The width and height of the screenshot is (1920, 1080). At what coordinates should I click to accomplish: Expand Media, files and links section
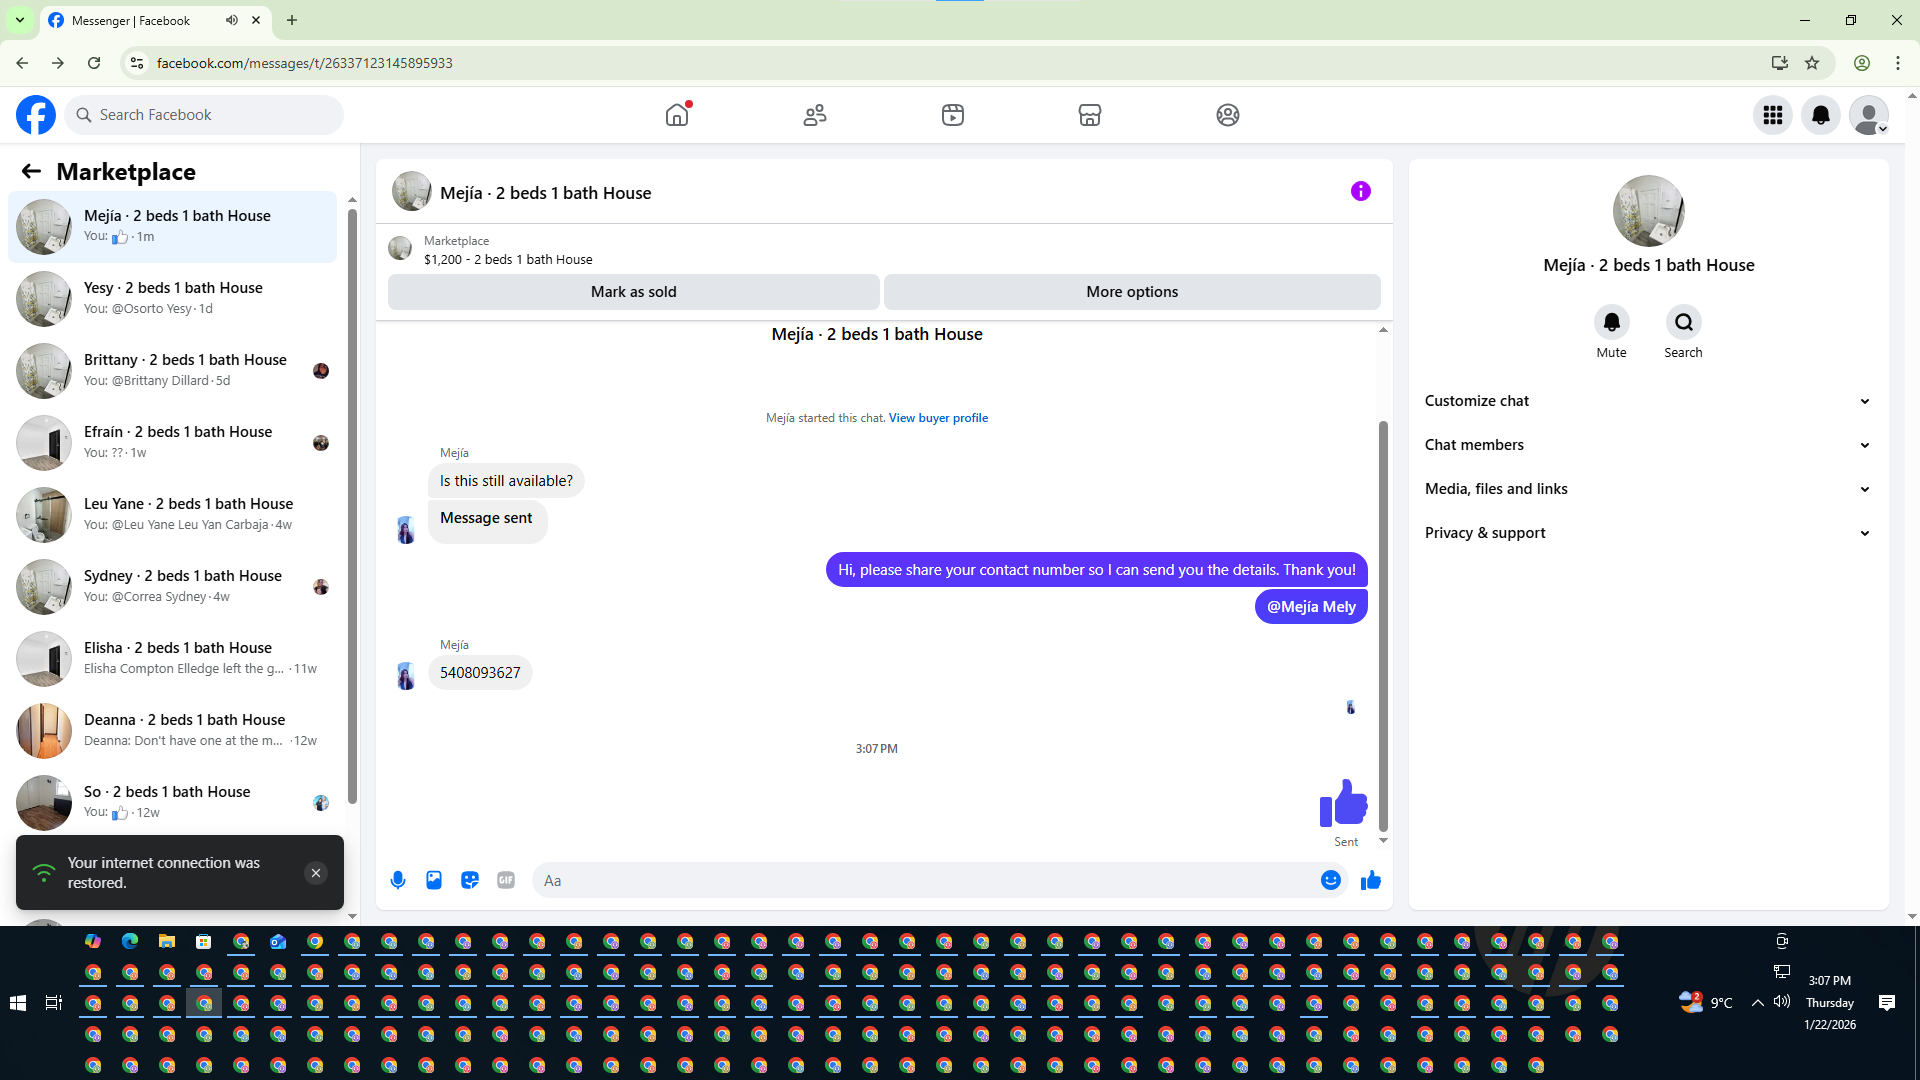(1648, 489)
